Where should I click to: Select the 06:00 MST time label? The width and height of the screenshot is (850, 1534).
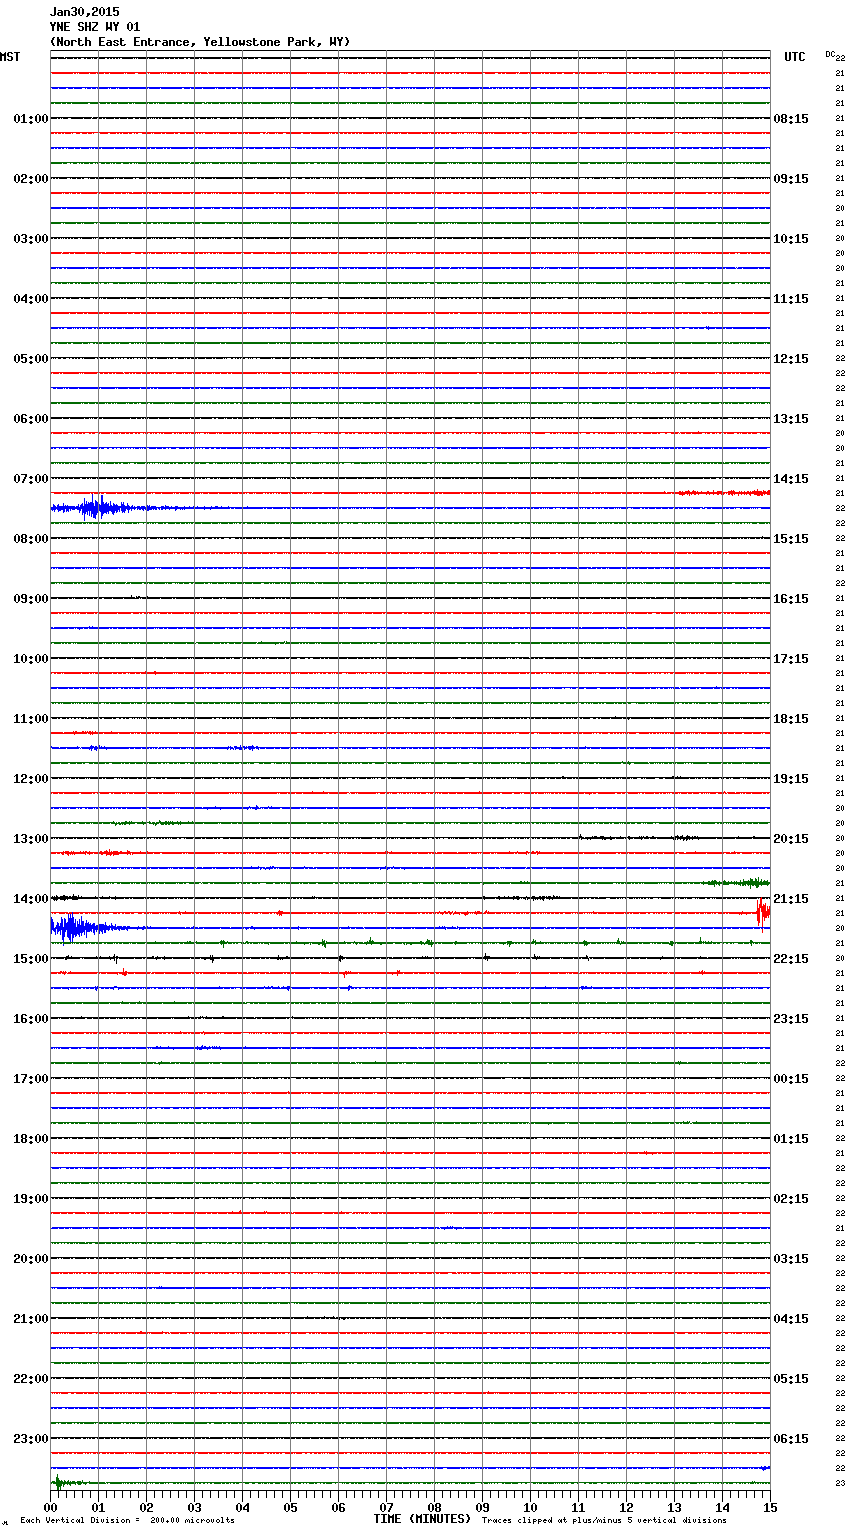point(31,419)
